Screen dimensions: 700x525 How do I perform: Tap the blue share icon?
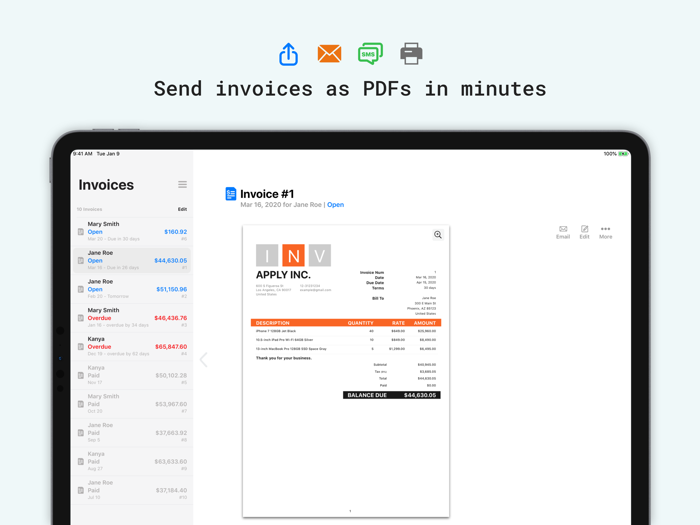click(288, 54)
